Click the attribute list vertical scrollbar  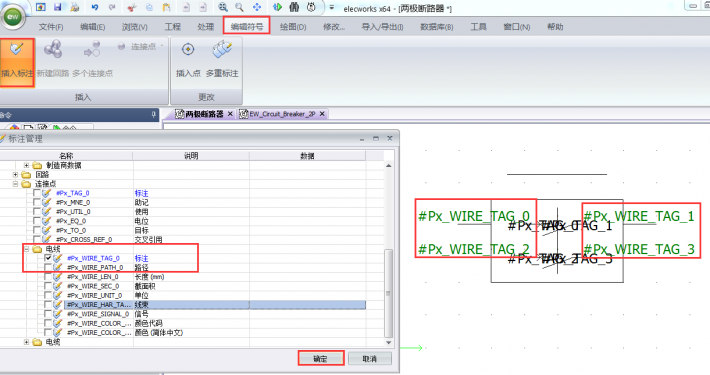[389, 254]
